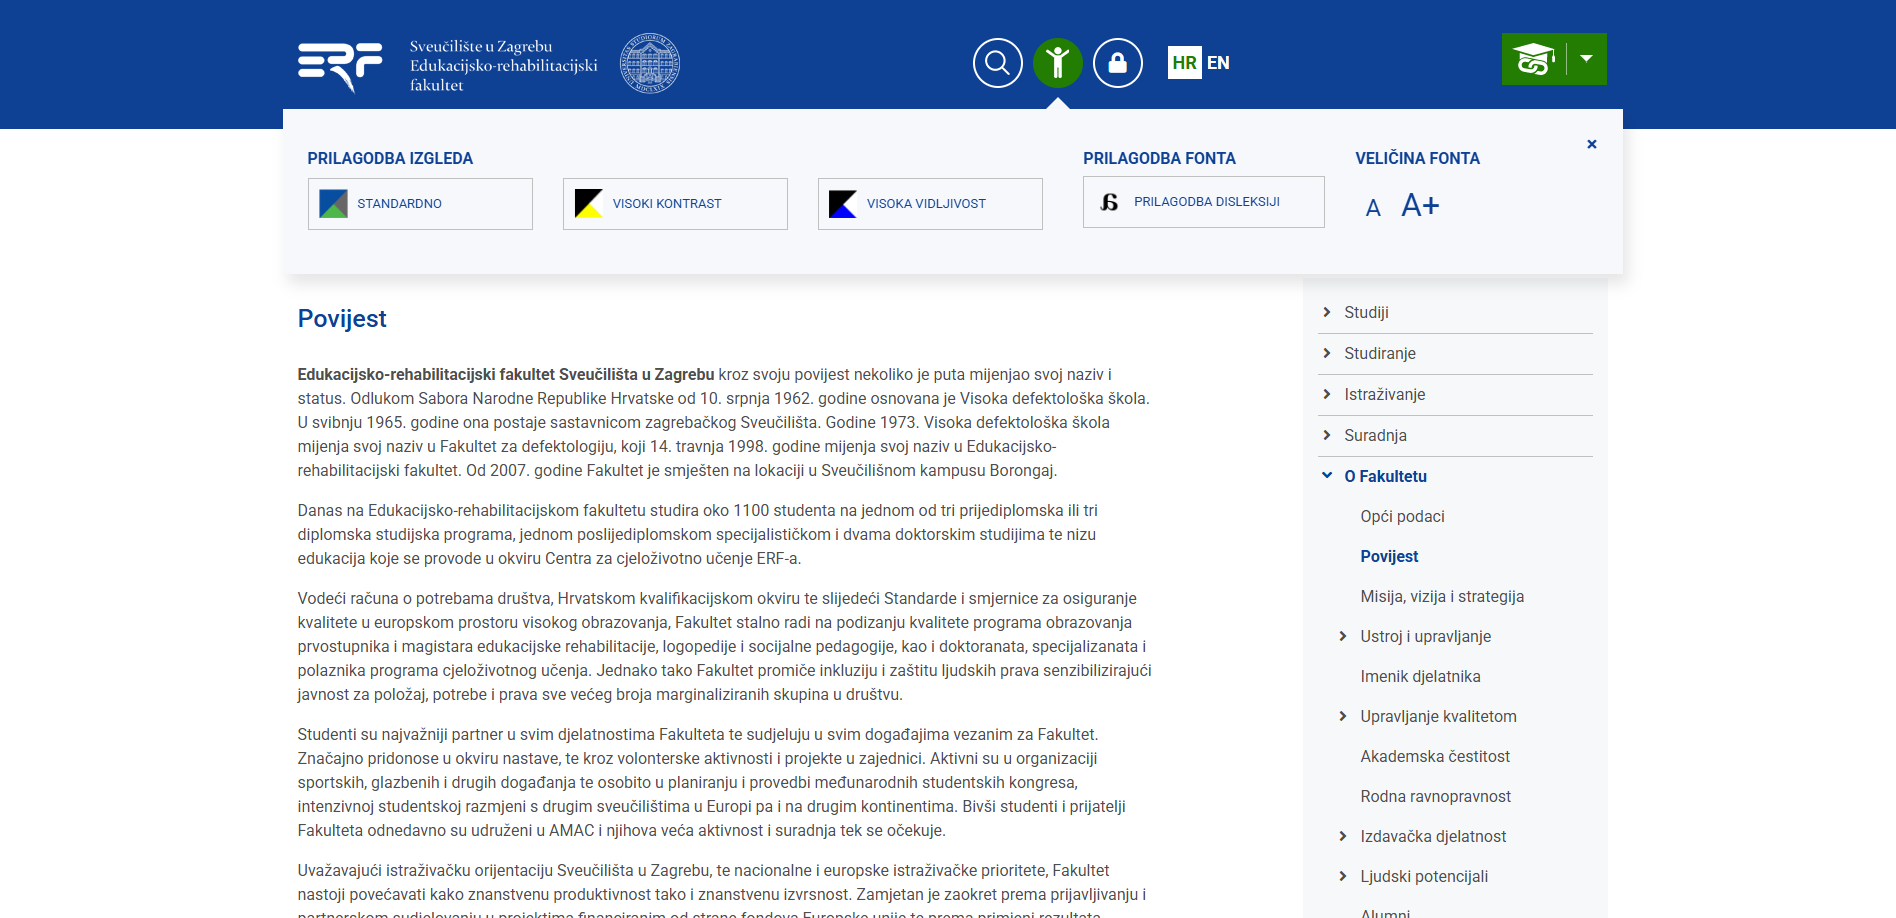This screenshot has width=1896, height=918.
Task: Enable Prilagodba disleksiji font
Action: pos(1204,202)
